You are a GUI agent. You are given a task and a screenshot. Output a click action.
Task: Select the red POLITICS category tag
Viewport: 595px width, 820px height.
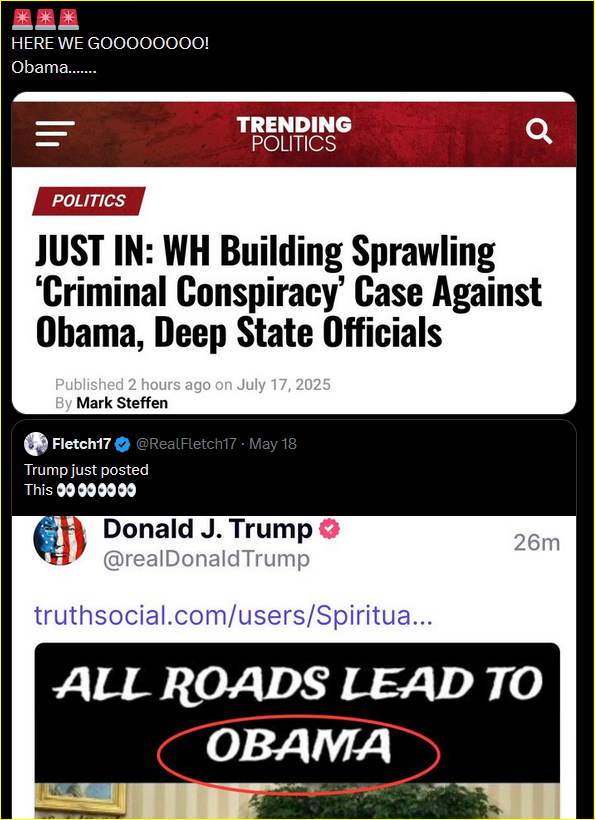(x=89, y=201)
